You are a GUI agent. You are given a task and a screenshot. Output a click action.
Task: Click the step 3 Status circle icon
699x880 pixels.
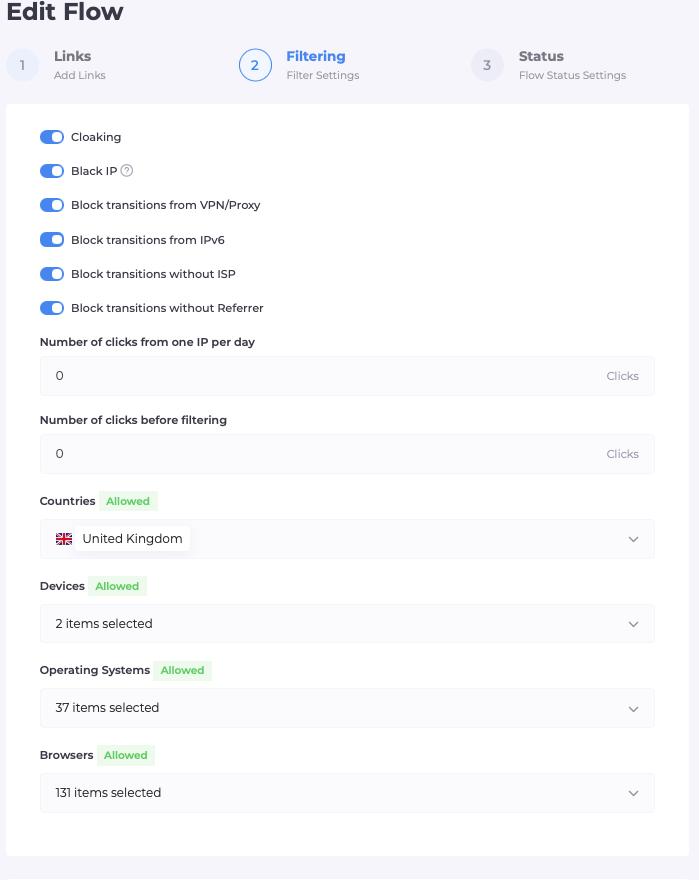[x=487, y=65]
